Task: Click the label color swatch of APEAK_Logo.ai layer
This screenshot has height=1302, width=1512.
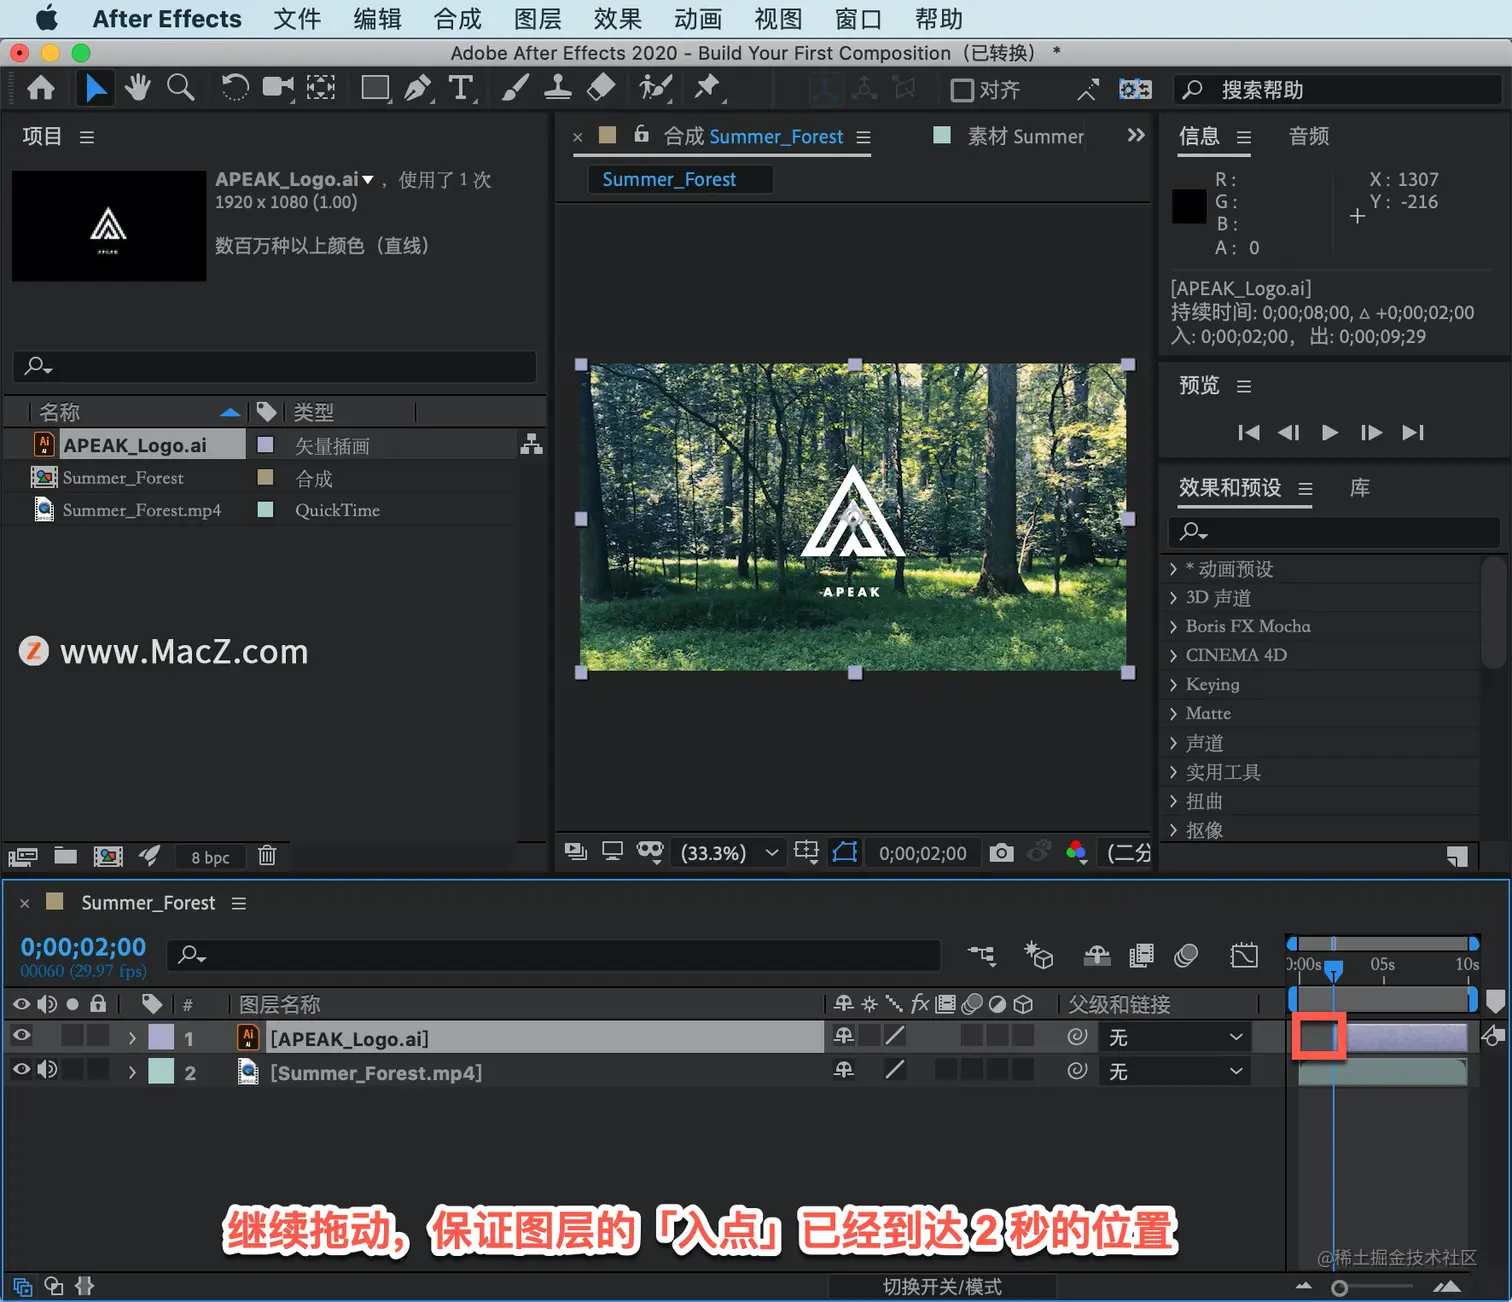Action: click(x=161, y=1037)
